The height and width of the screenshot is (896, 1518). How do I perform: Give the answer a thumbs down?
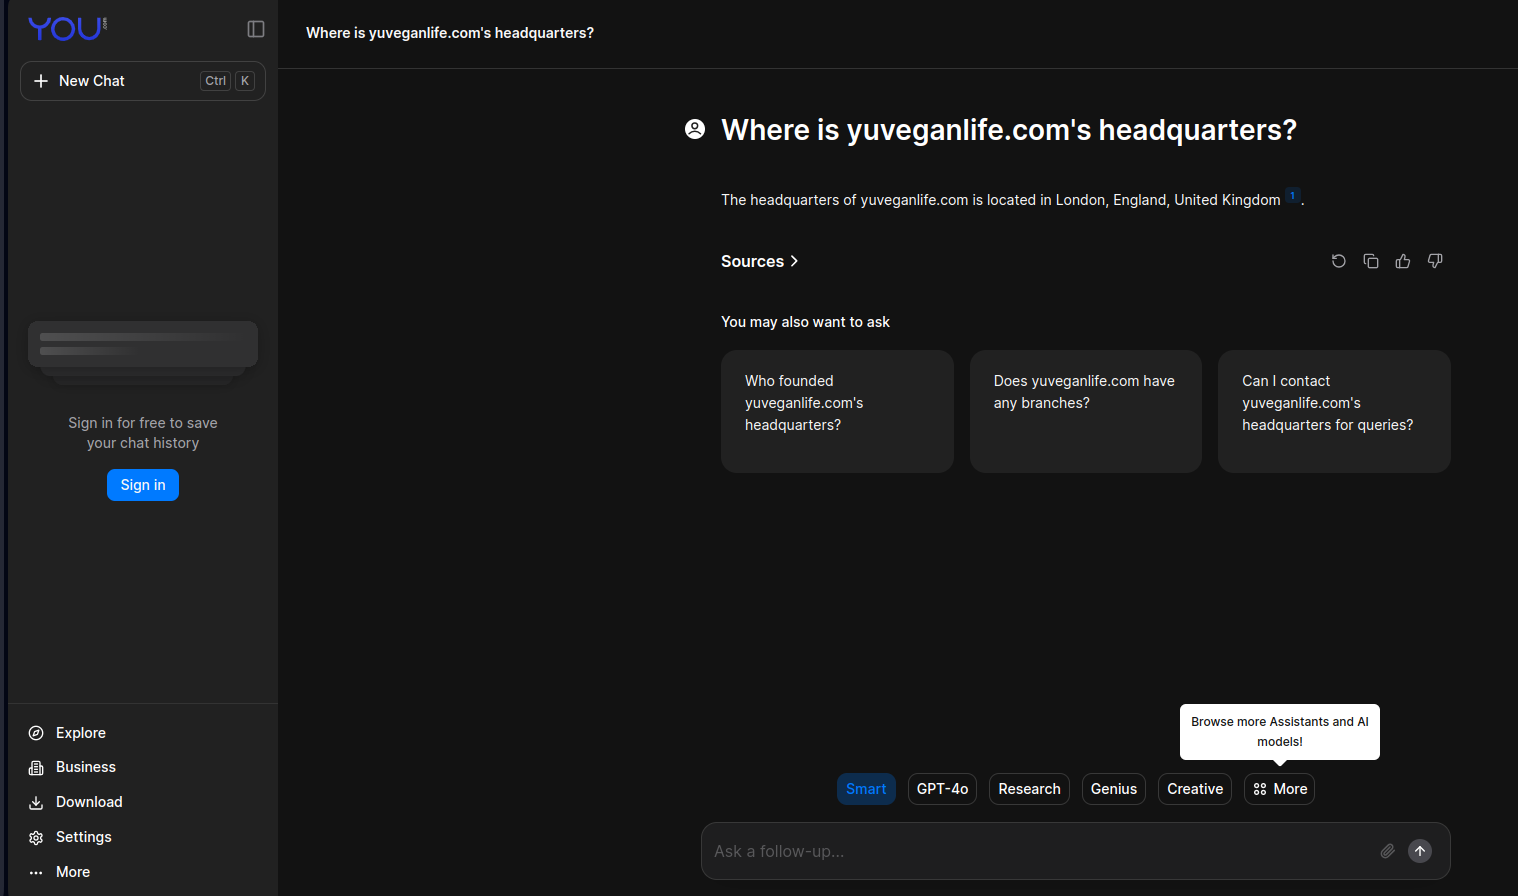tap(1435, 261)
